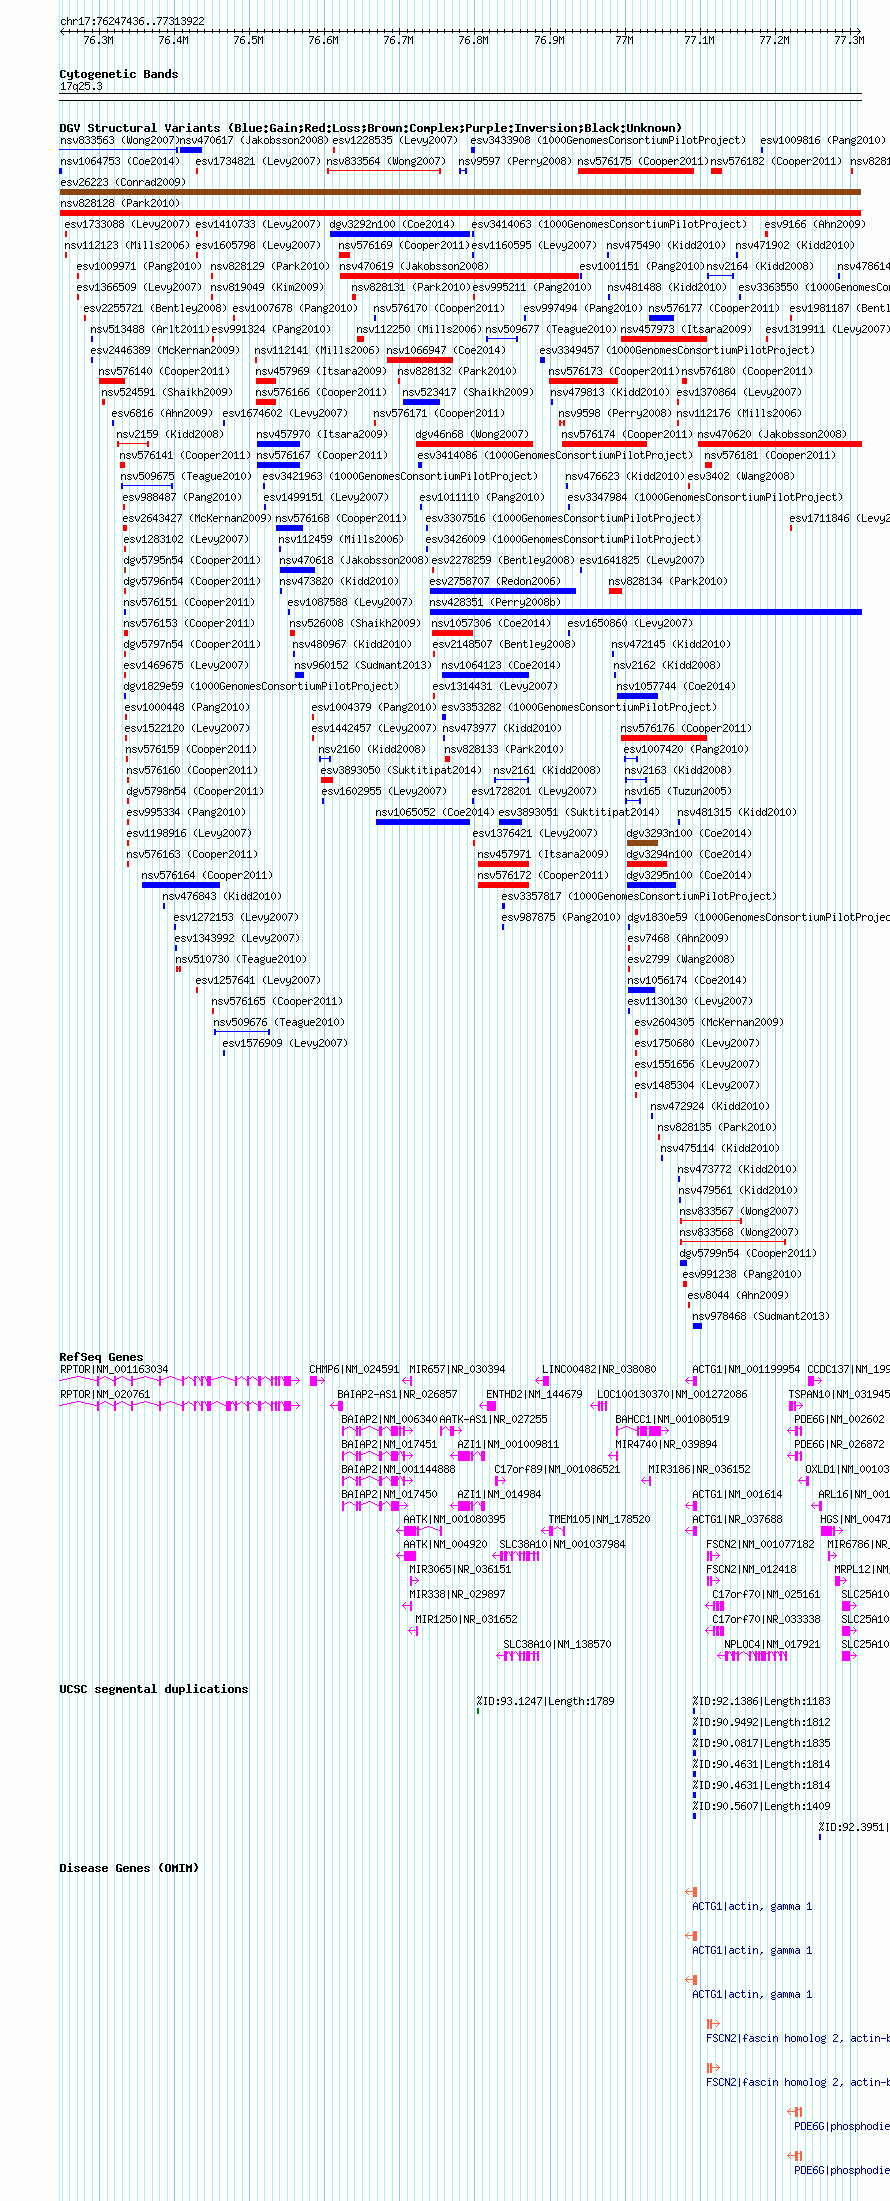Open gene MIR1250|NR_031652
Image resolution: width=890 pixels, height=2201 pixels.
point(466,1619)
